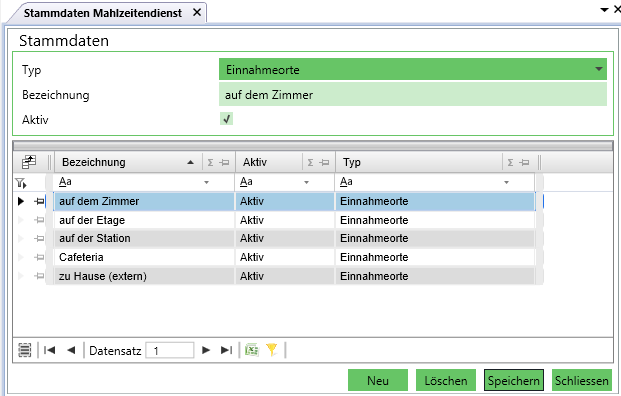621x396 pixels.
Task: Pin the 'auf der Etage' row
Action: pyautogui.click(x=39, y=220)
